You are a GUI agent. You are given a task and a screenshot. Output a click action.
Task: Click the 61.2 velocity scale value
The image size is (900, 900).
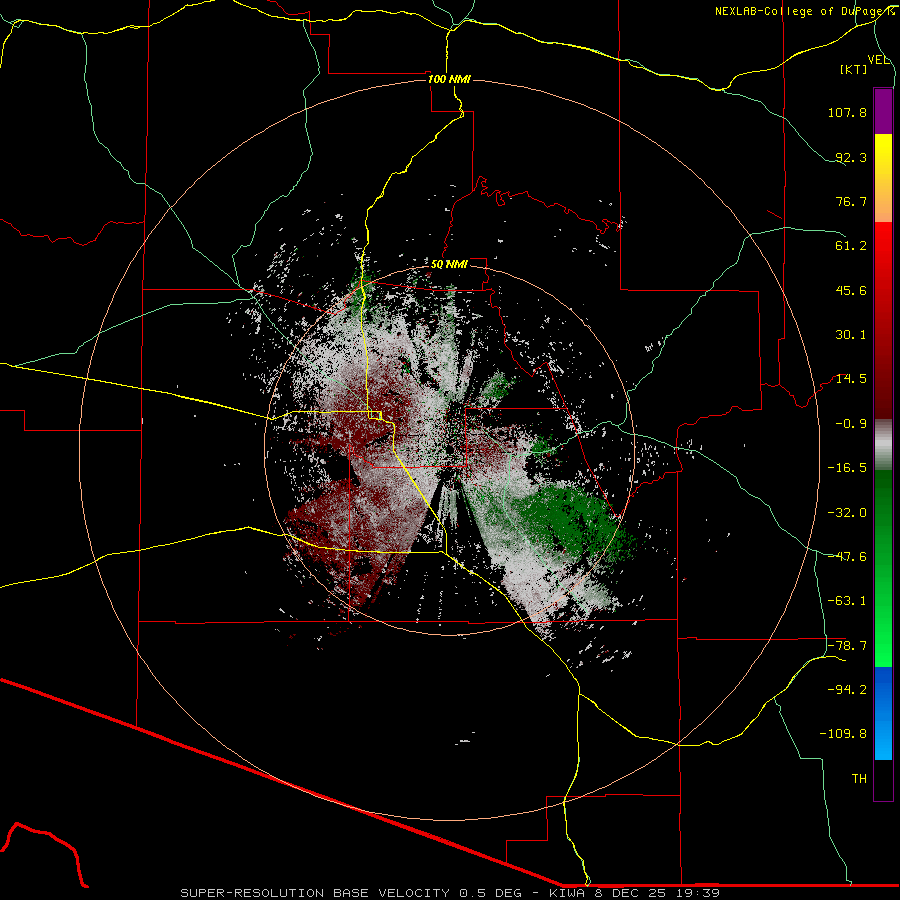pyautogui.click(x=851, y=246)
